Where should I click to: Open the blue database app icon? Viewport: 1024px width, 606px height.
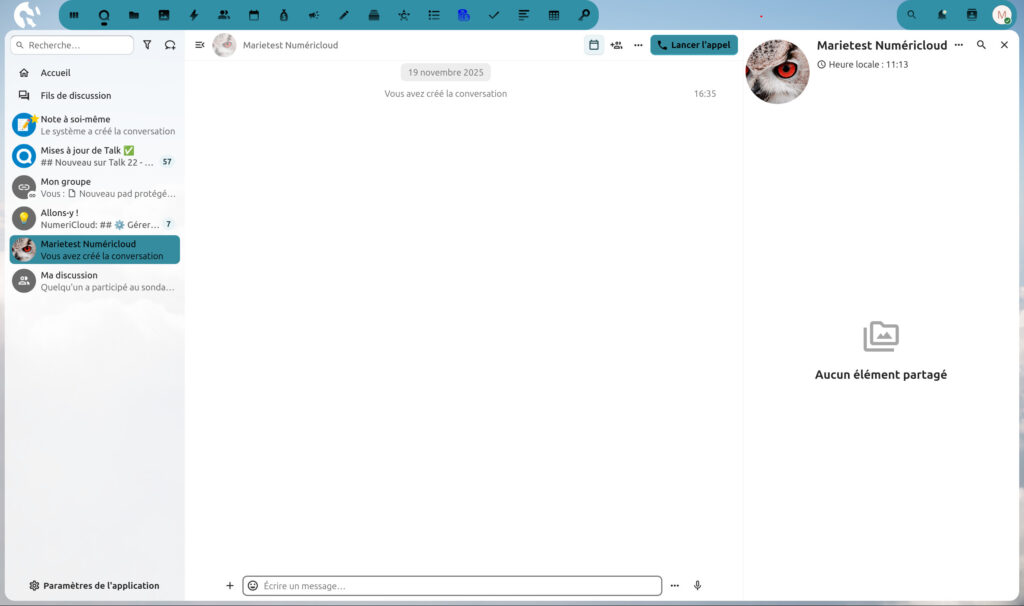click(x=464, y=15)
